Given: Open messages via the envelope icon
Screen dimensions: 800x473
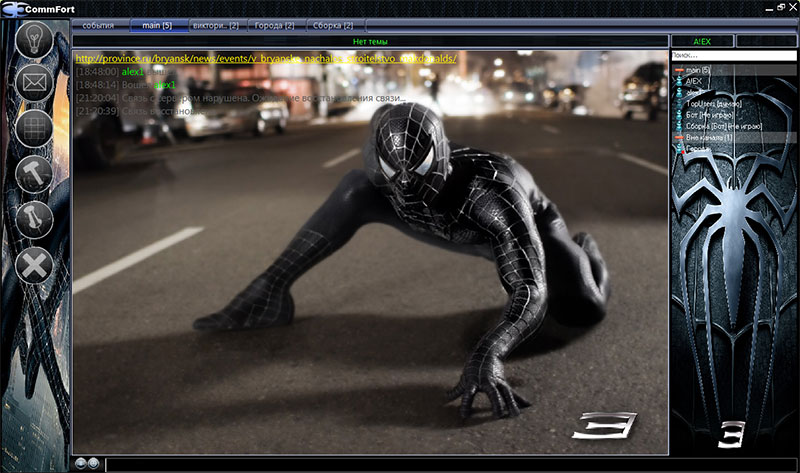Looking at the screenshot, I should point(34,83).
